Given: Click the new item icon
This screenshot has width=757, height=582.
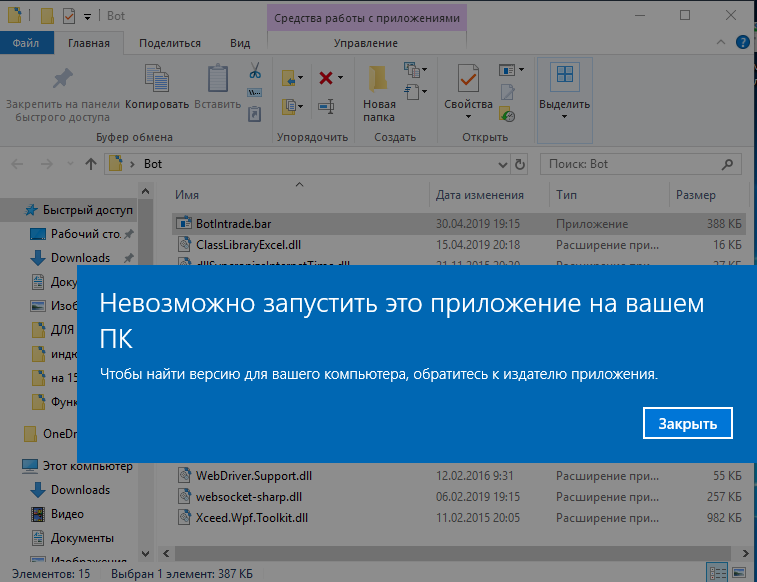Looking at the screenshot, I should tap(412, 70).
